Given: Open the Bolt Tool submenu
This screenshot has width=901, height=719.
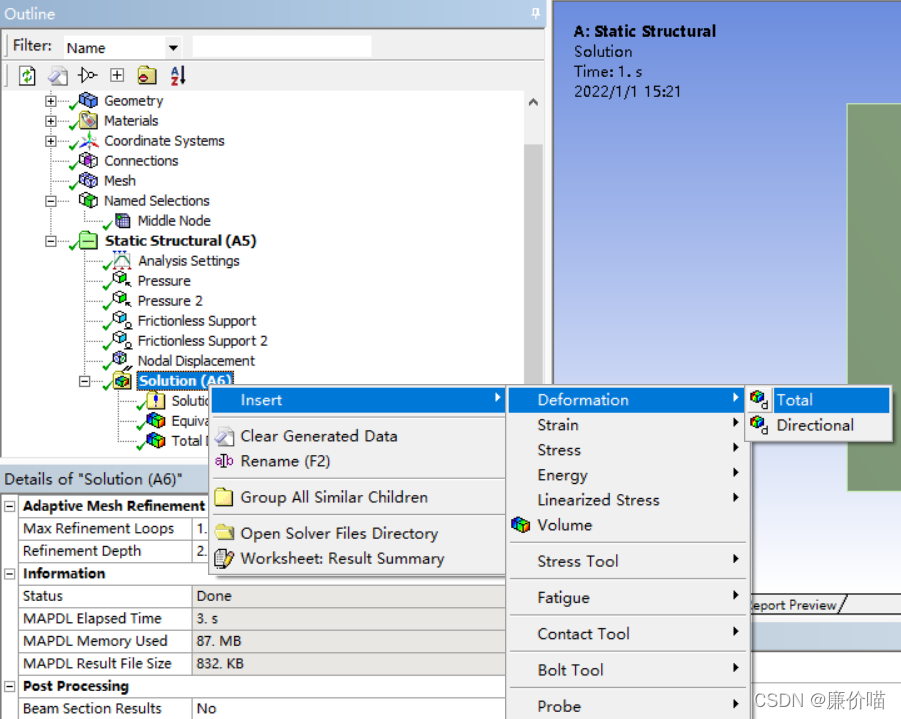Looking at the screenshot, I should pos(627,670).
